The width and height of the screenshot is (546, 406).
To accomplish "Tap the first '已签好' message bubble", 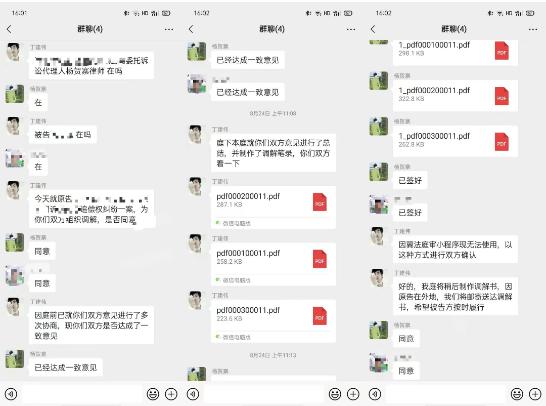I will point(410,180).
